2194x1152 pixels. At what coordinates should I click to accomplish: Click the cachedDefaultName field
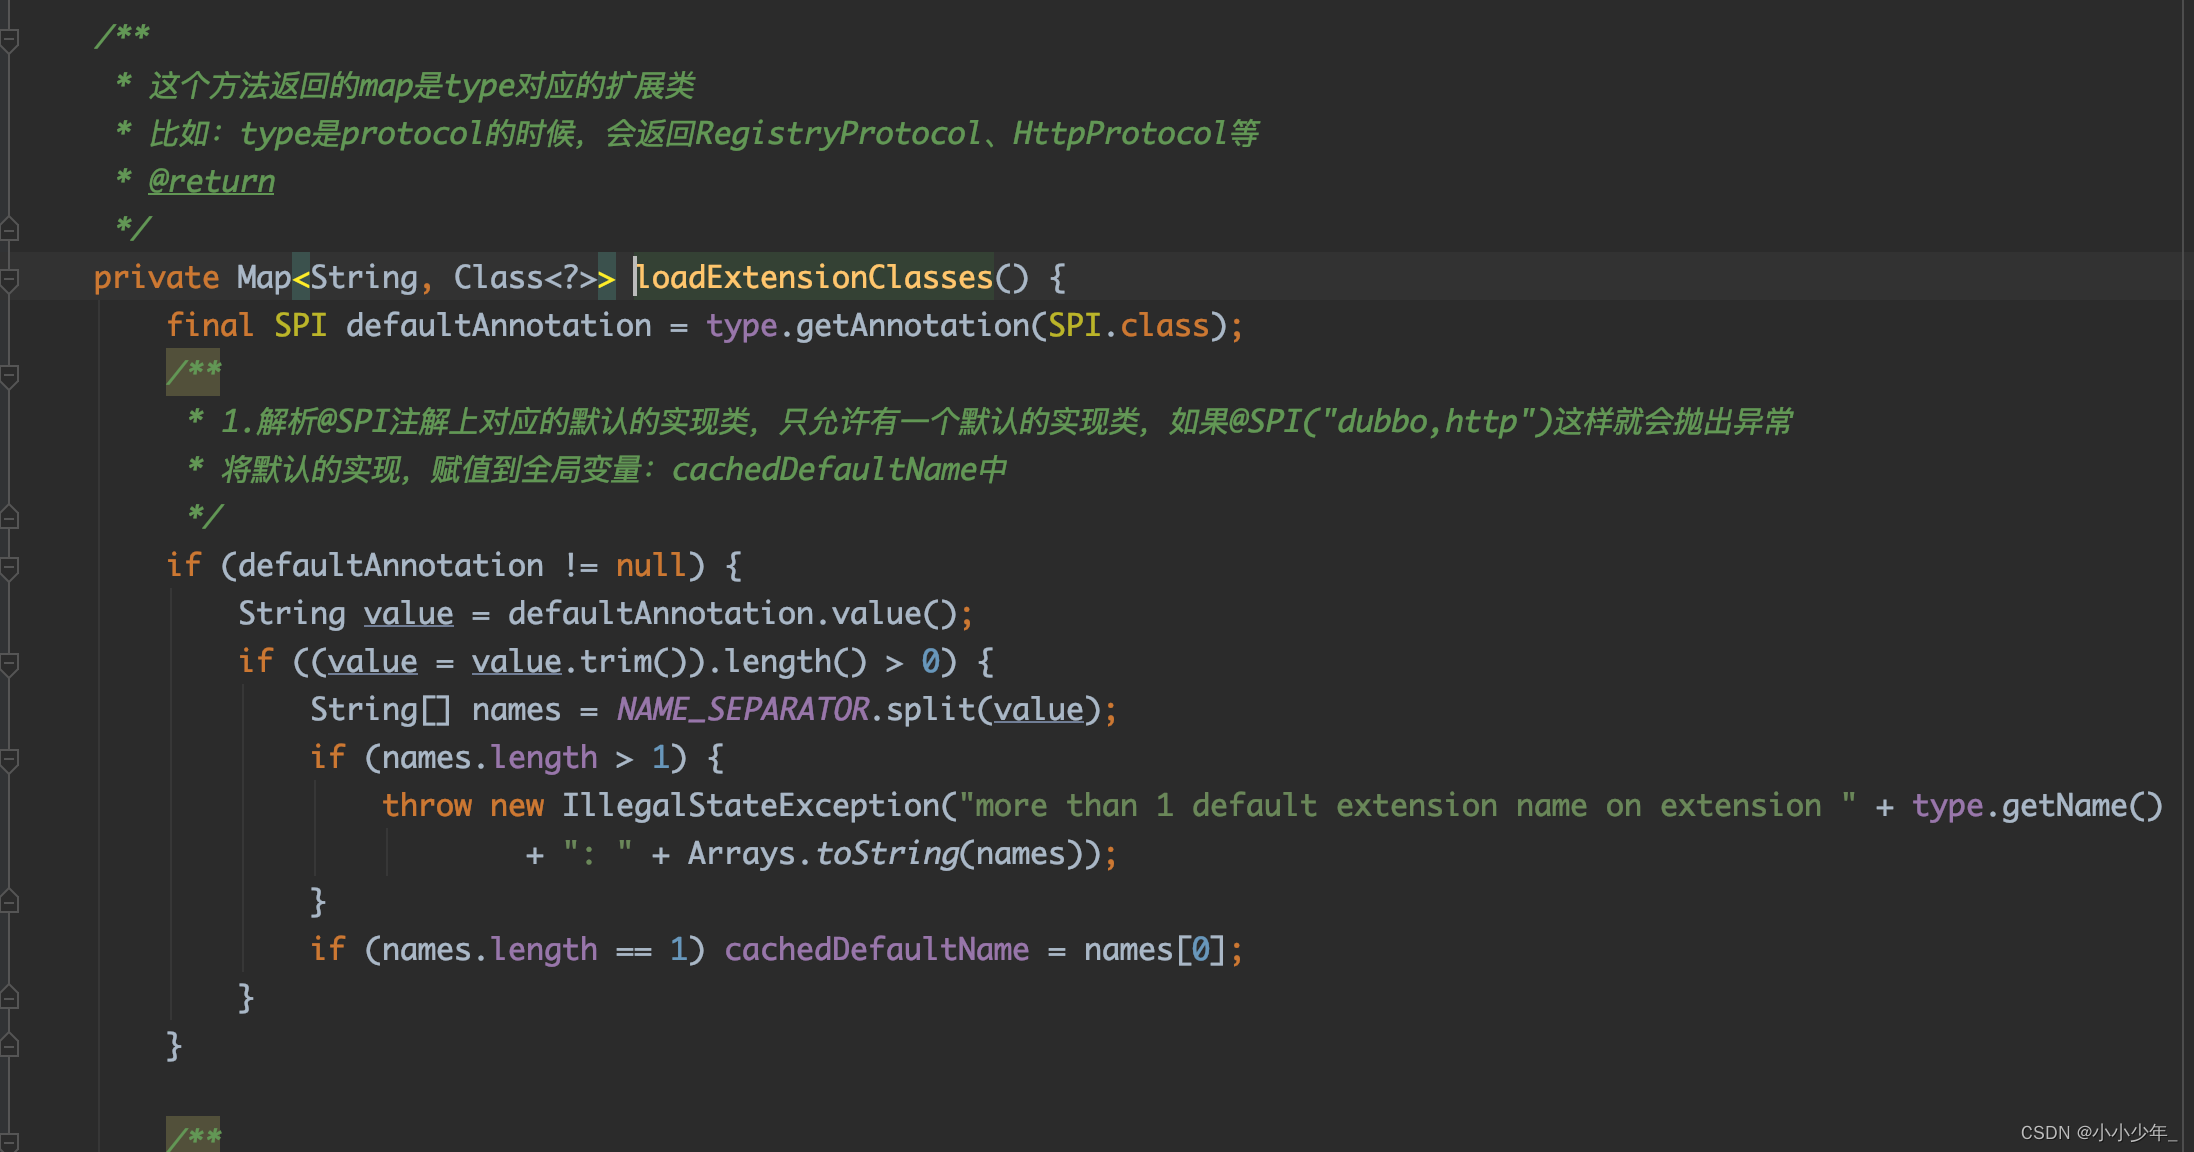[x=876, y=949]
